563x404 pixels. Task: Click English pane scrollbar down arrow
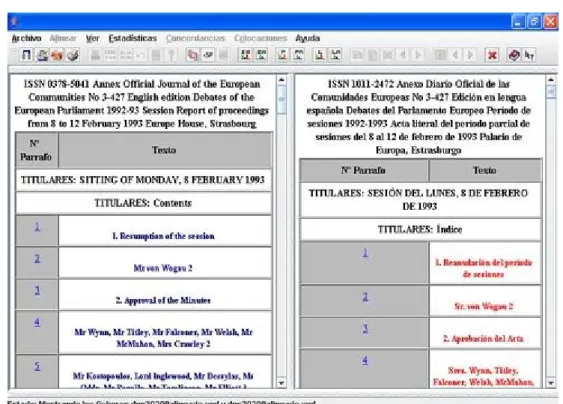[x=282, y=383]
